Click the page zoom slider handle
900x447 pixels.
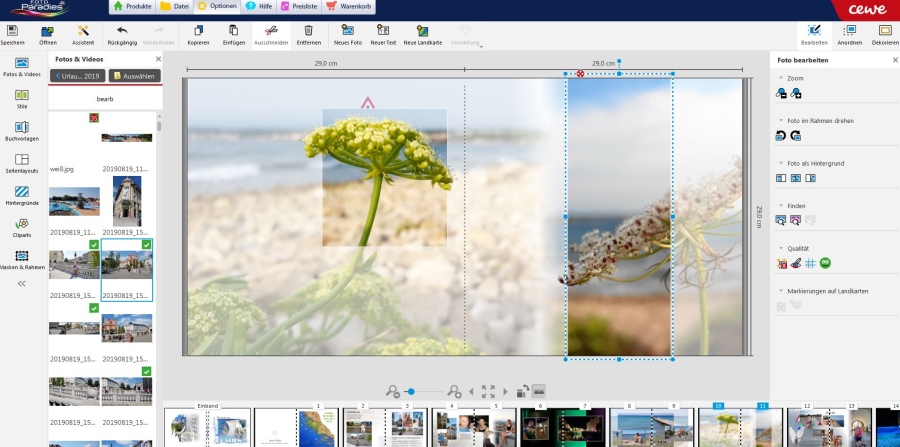click(x=411, y=392)
